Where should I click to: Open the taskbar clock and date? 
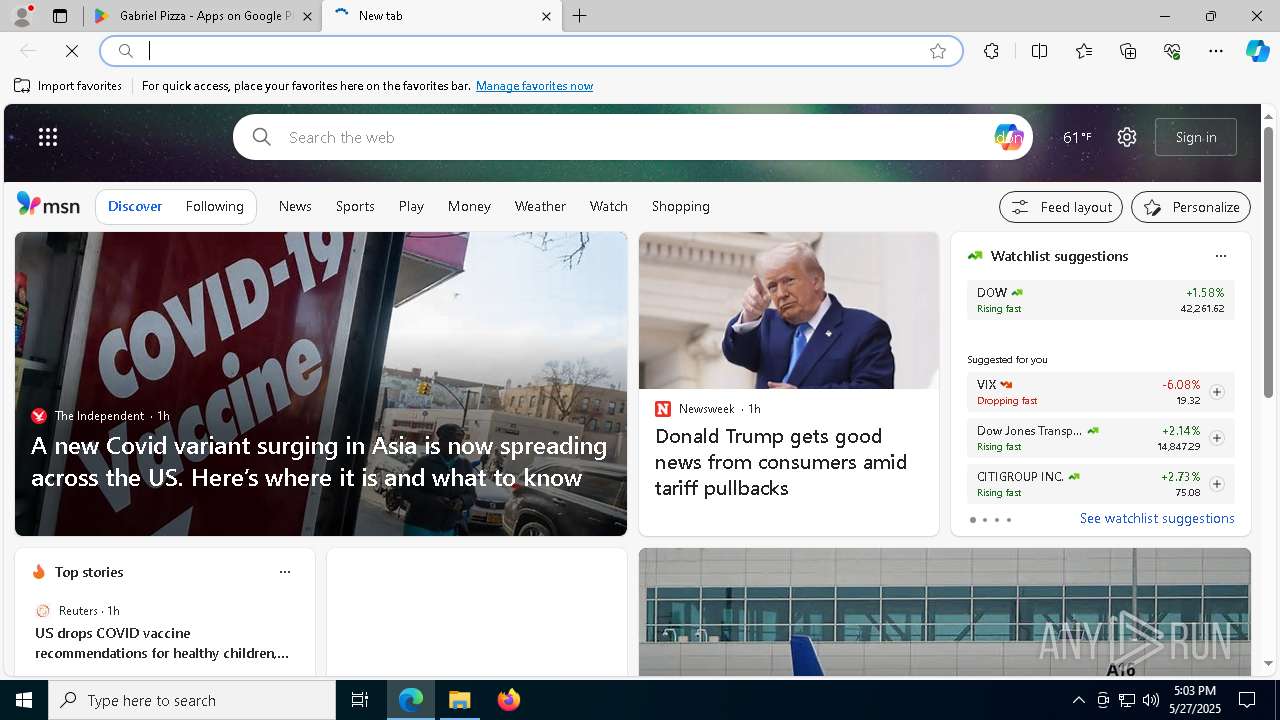coord(1195,700)
